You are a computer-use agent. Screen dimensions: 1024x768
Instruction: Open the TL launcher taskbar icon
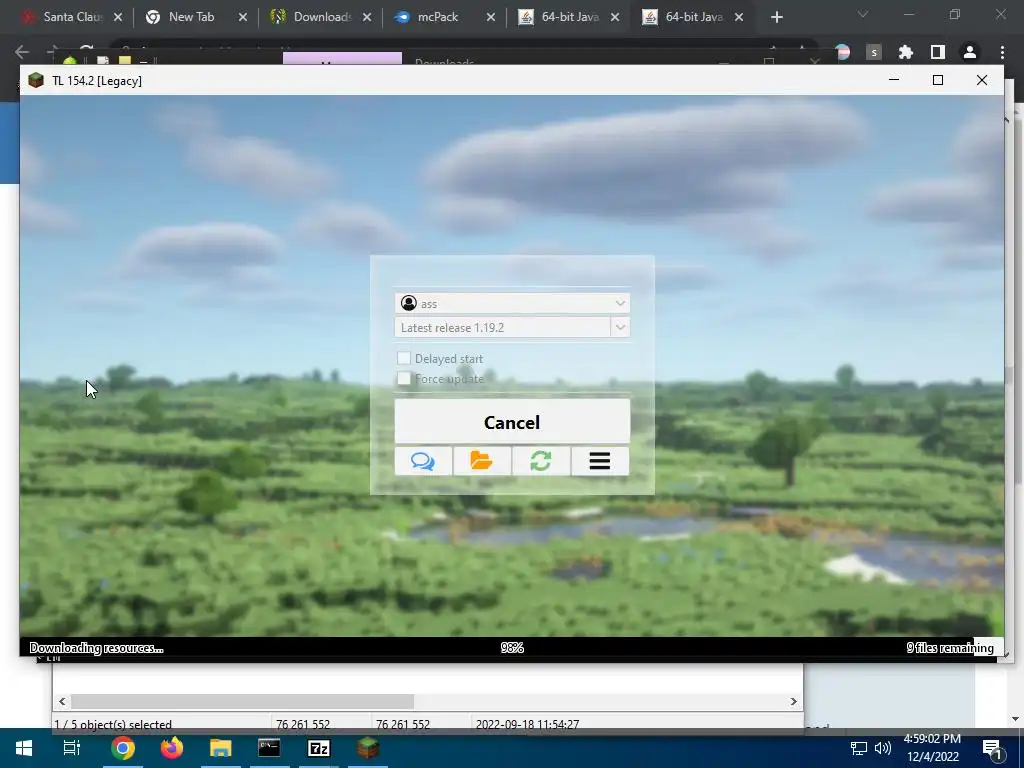tap(368, 748)
